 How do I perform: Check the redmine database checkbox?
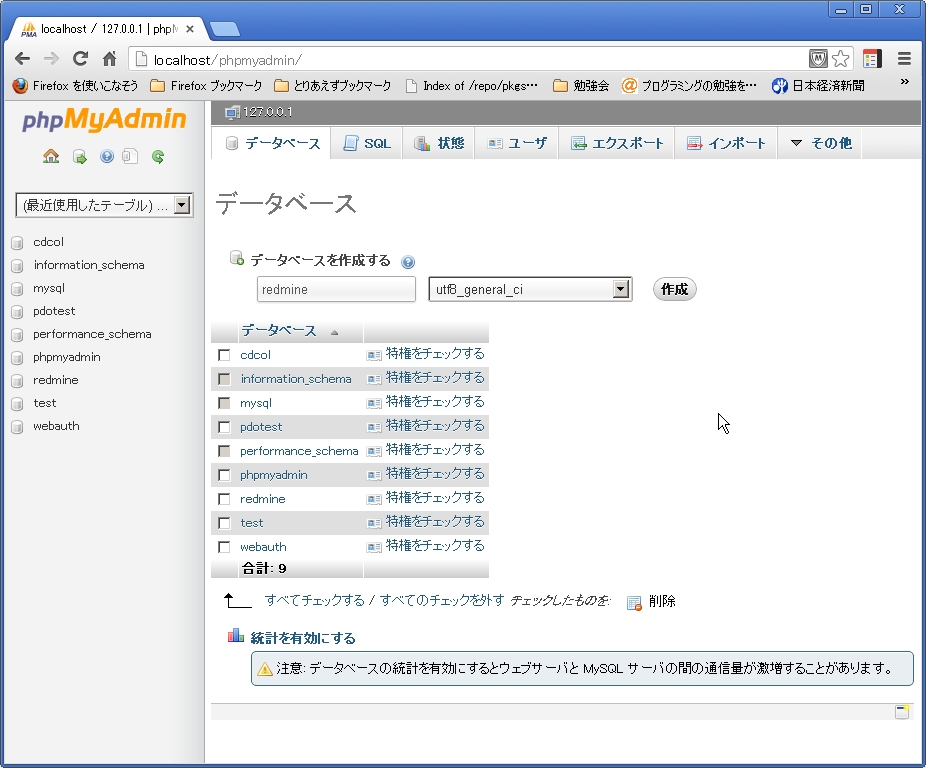224,499
